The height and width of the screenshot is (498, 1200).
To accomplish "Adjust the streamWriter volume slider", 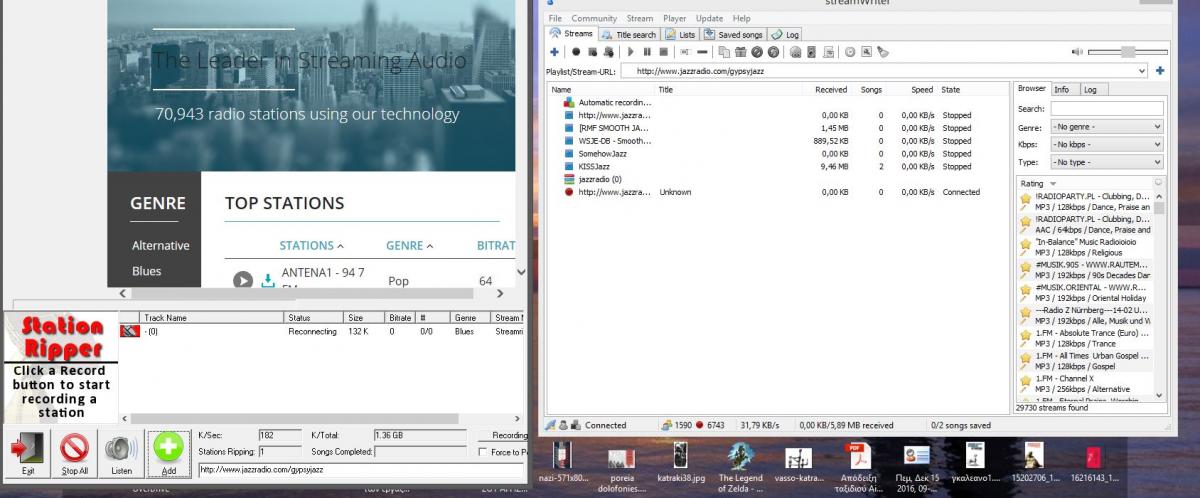I will pyautogui.click(x=1128, y=52).
